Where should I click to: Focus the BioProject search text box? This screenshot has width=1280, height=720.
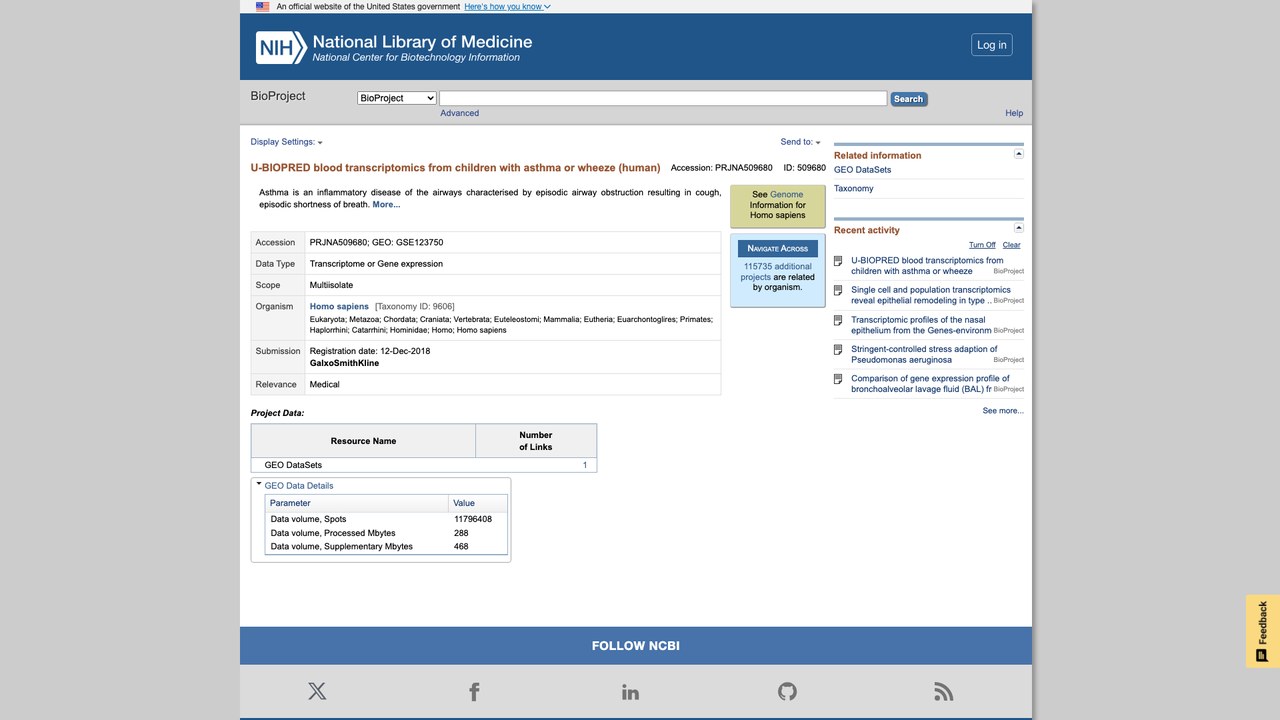tap(663, 98)
